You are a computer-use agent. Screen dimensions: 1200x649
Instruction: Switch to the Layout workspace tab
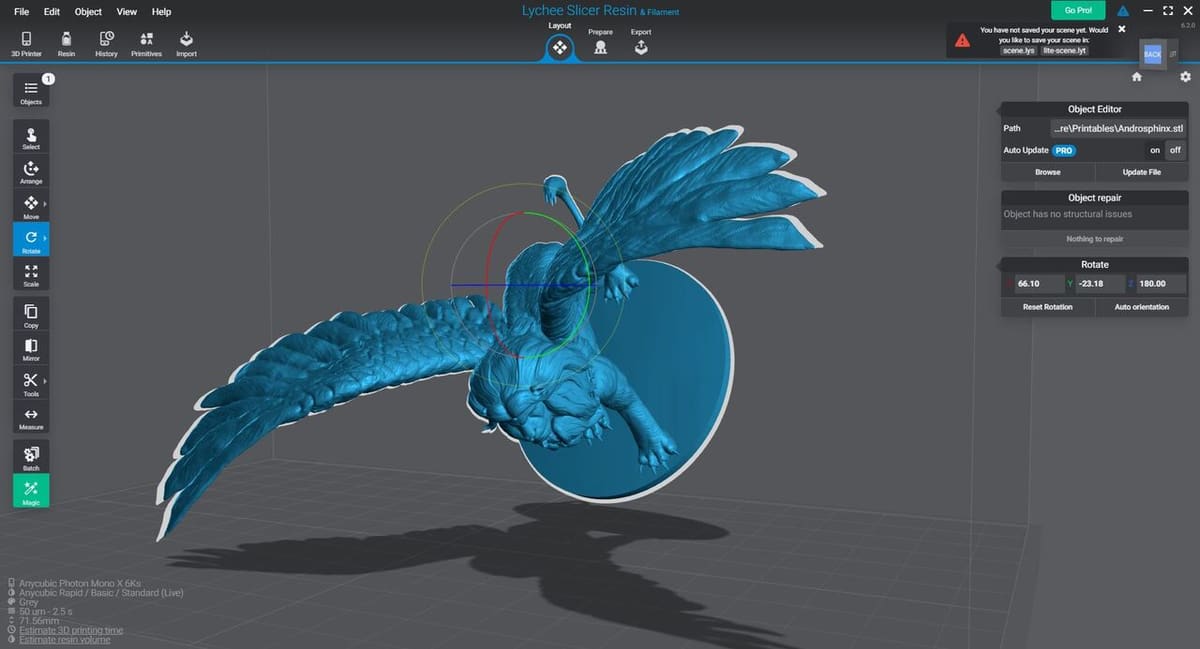pyautogui.click(x=560, y=41)
